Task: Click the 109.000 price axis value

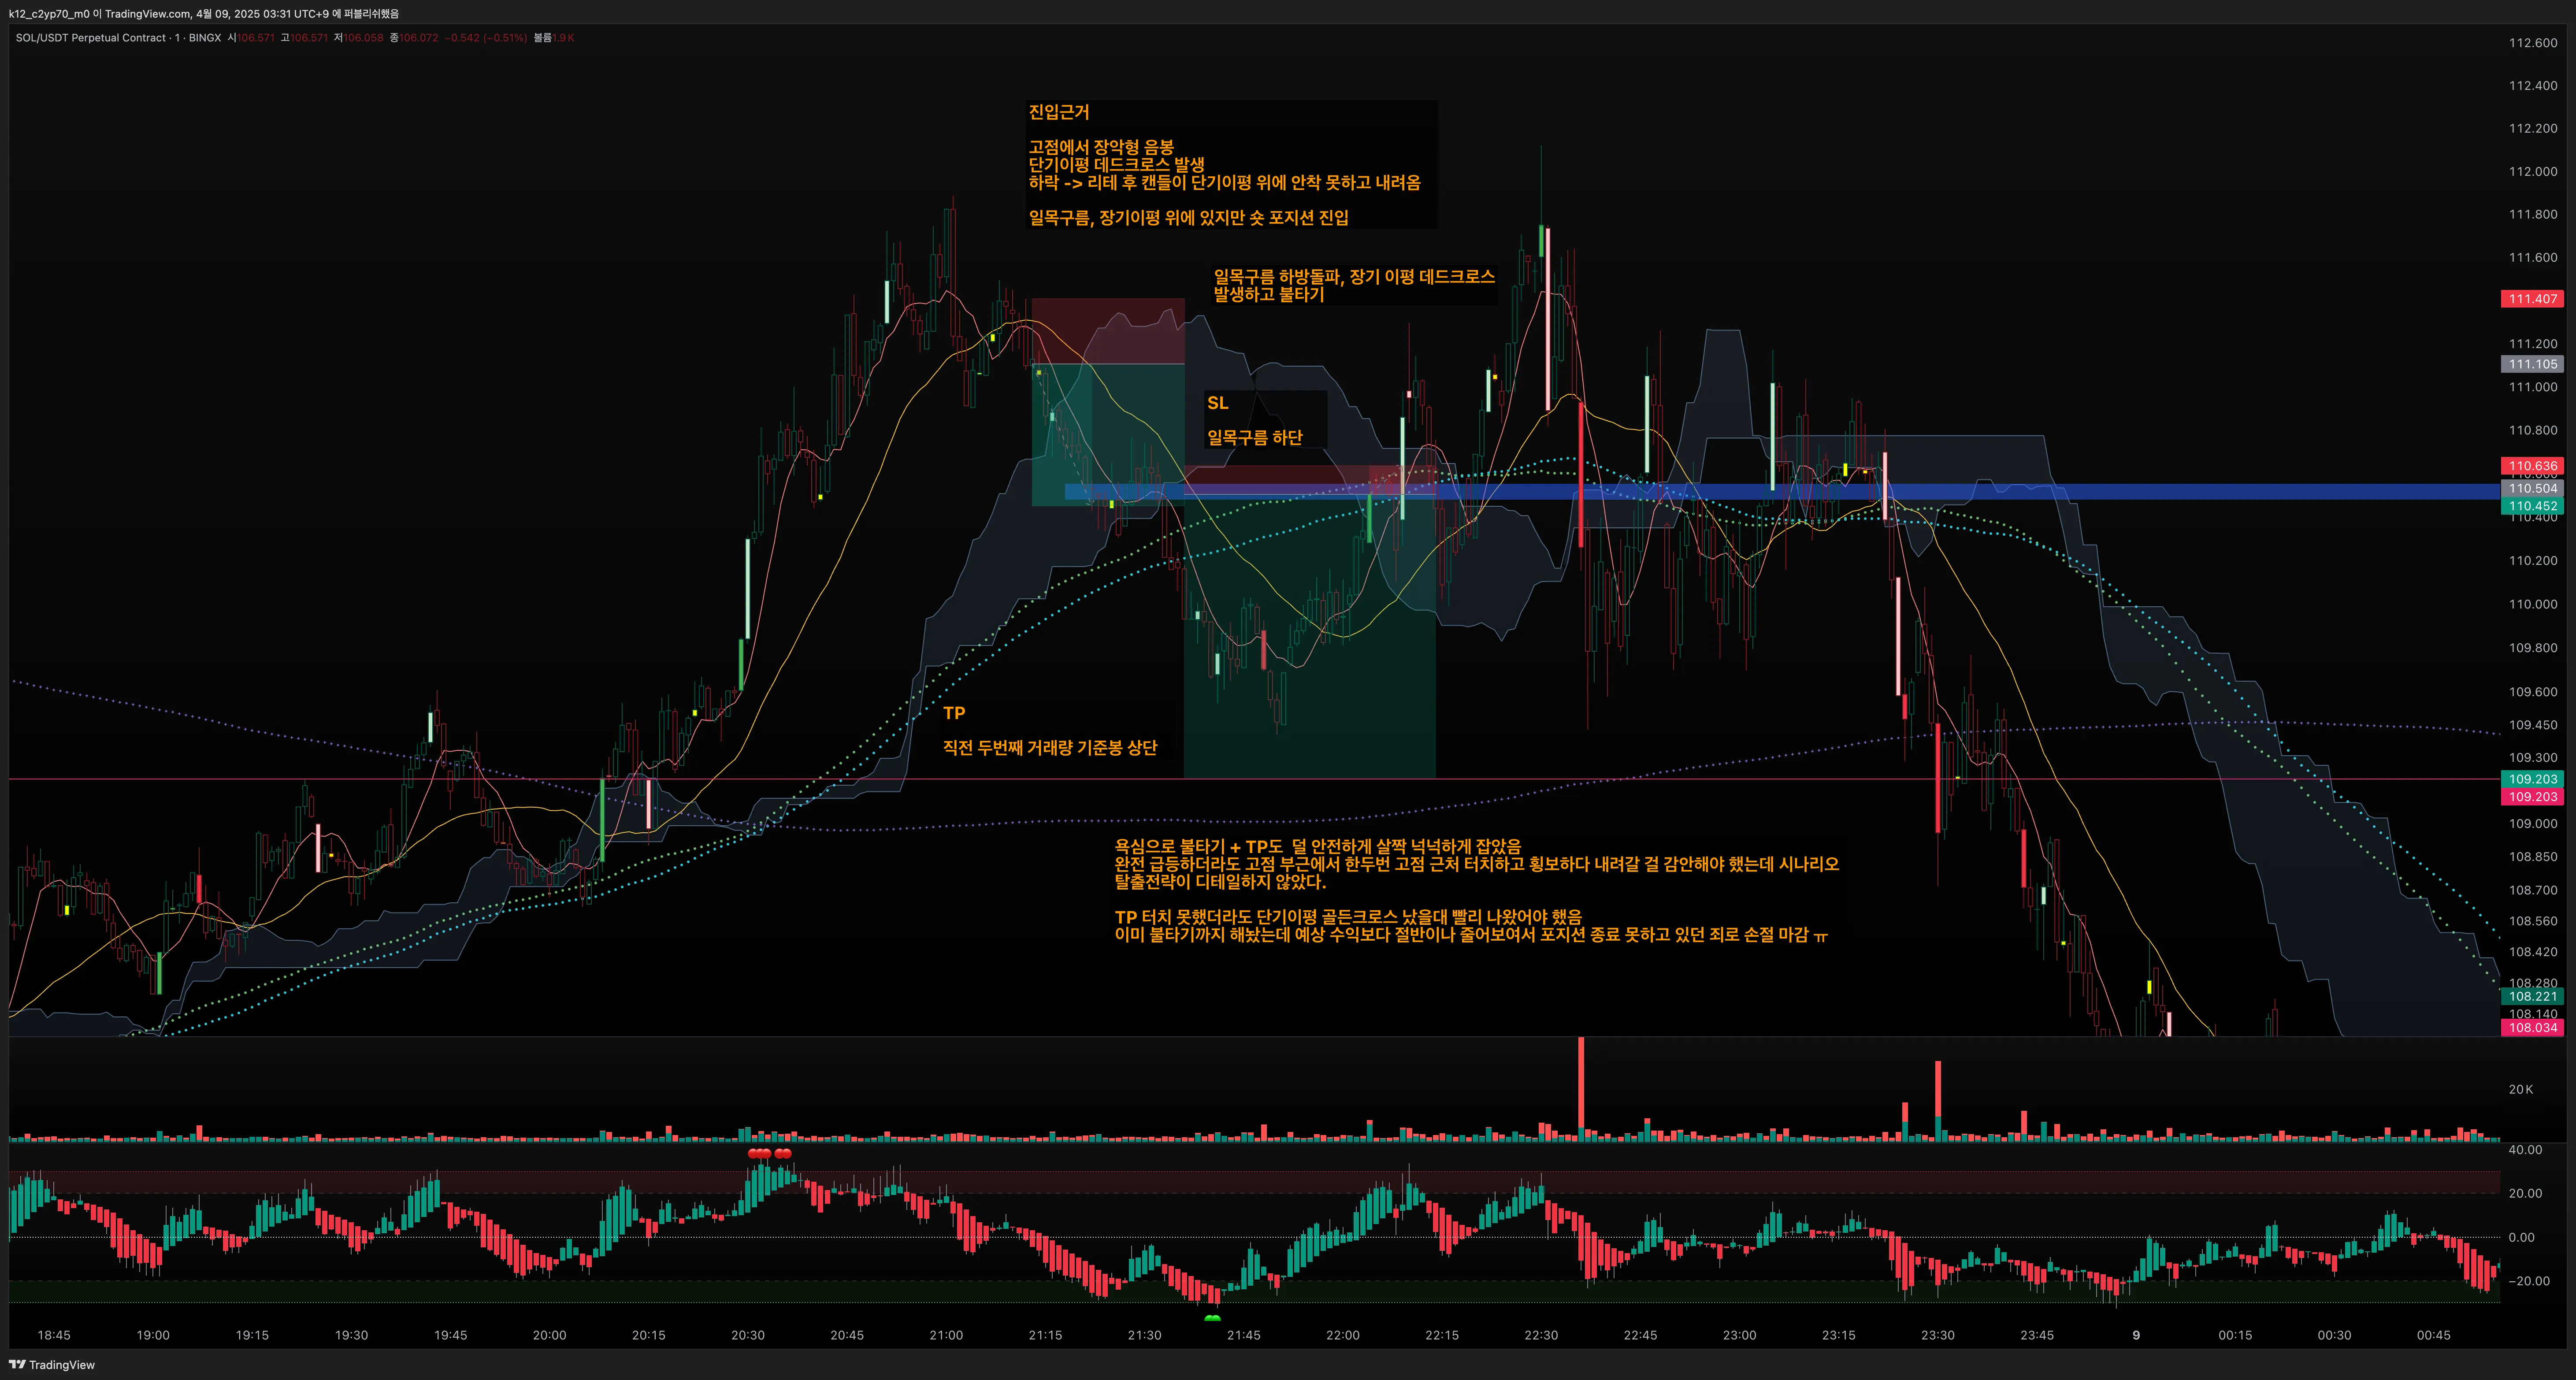Action: click(2532, 824)
